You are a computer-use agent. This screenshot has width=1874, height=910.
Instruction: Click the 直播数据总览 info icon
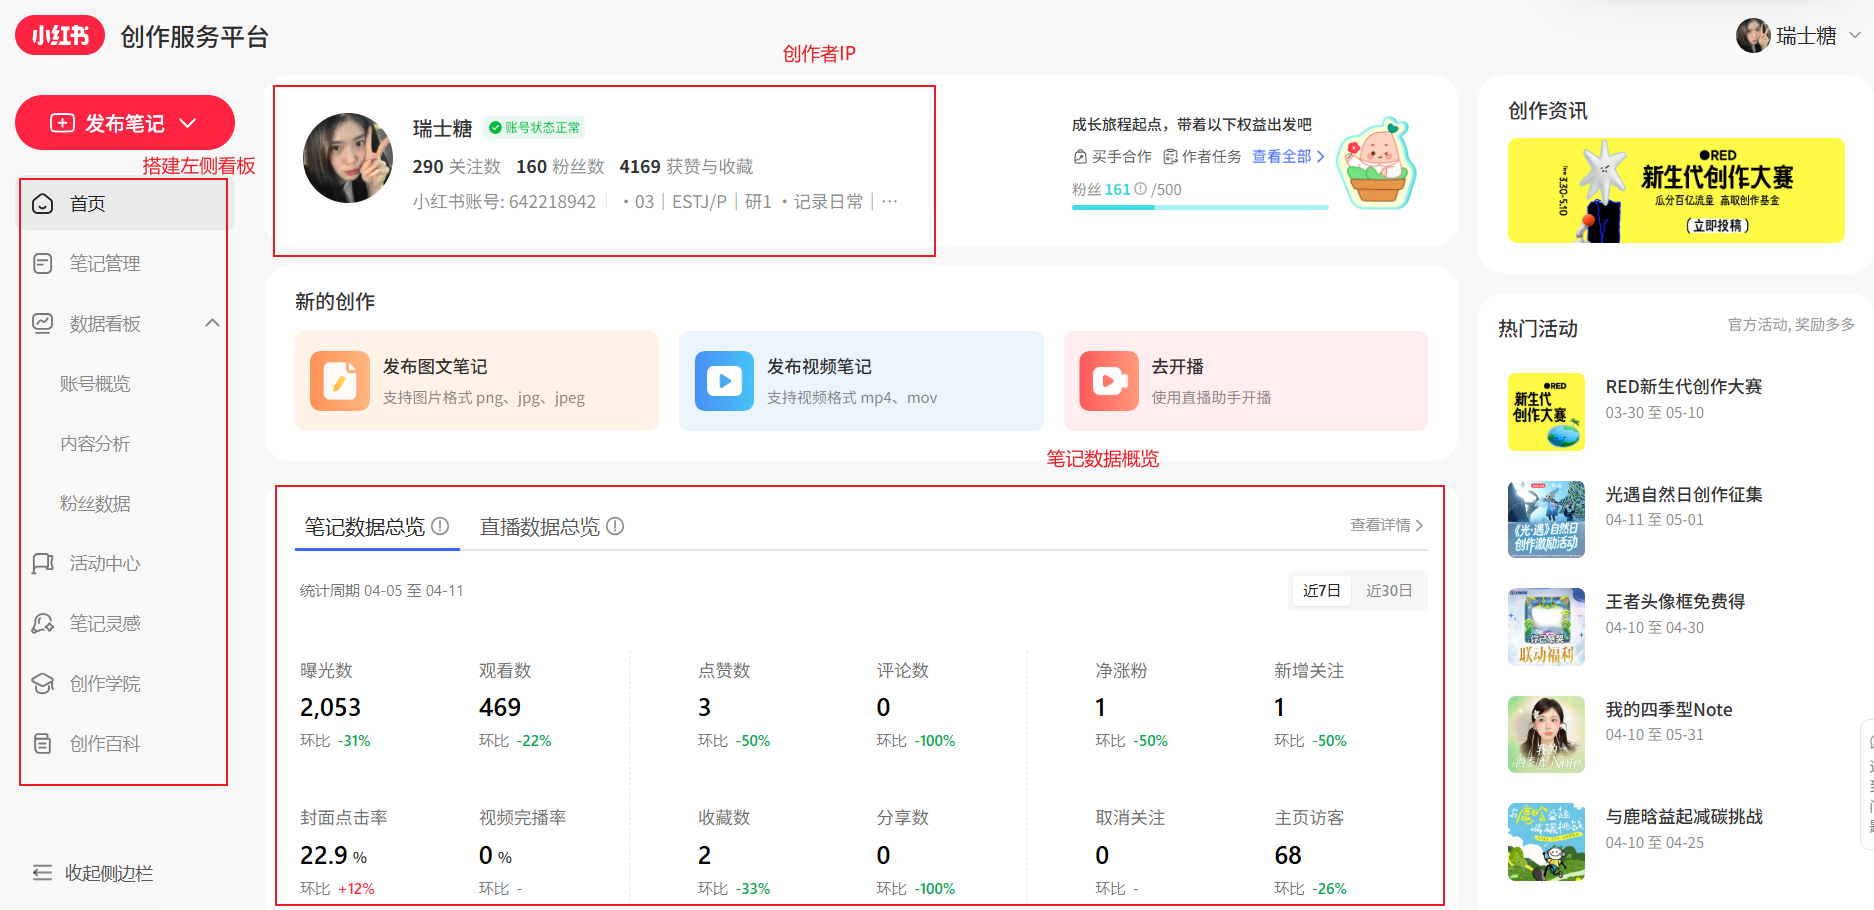click(x=615, y=526)
